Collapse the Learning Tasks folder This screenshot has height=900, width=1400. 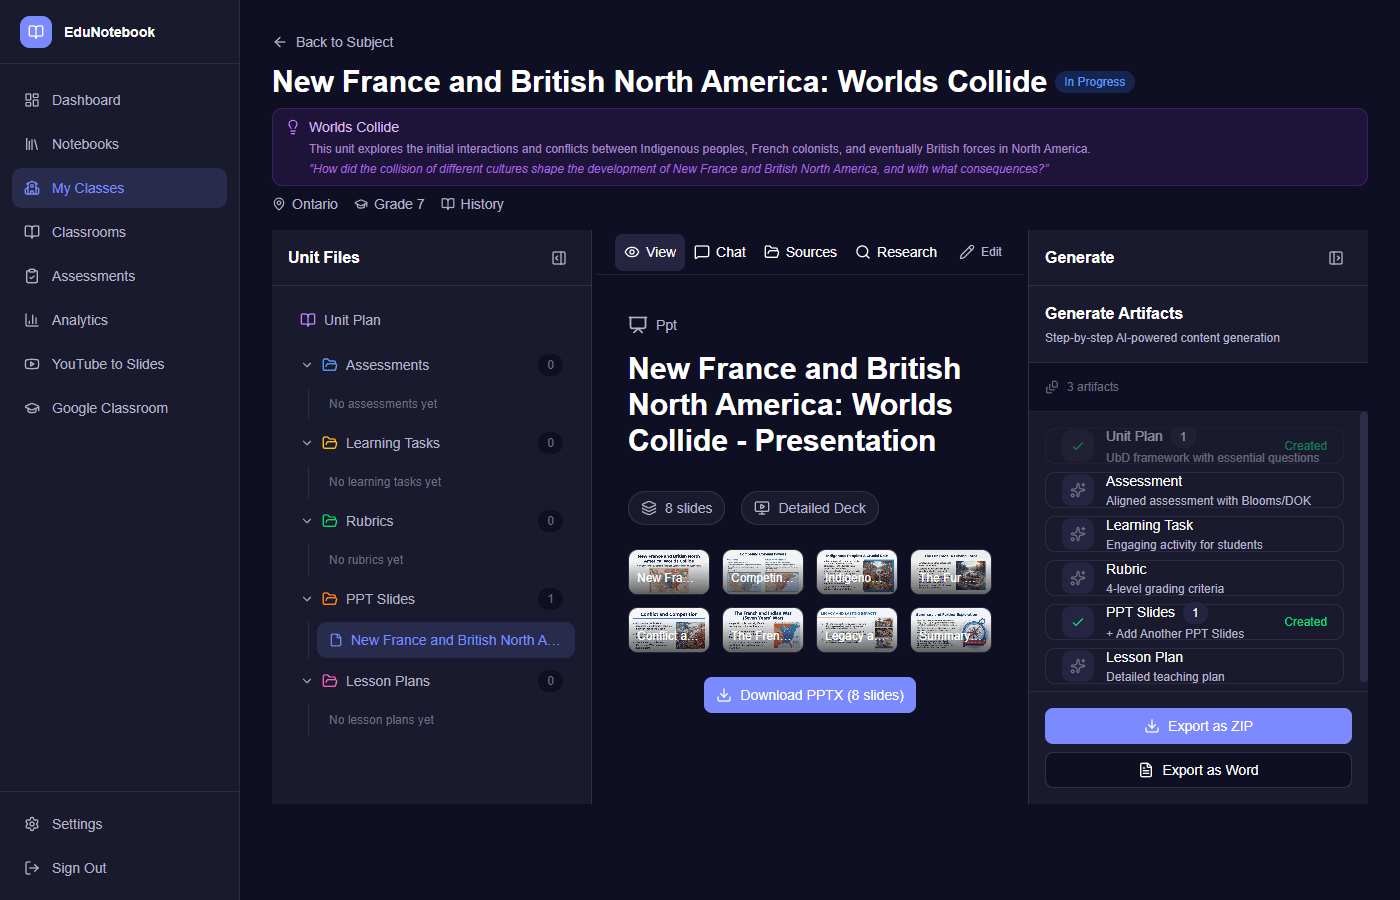[x=307, y=443]
